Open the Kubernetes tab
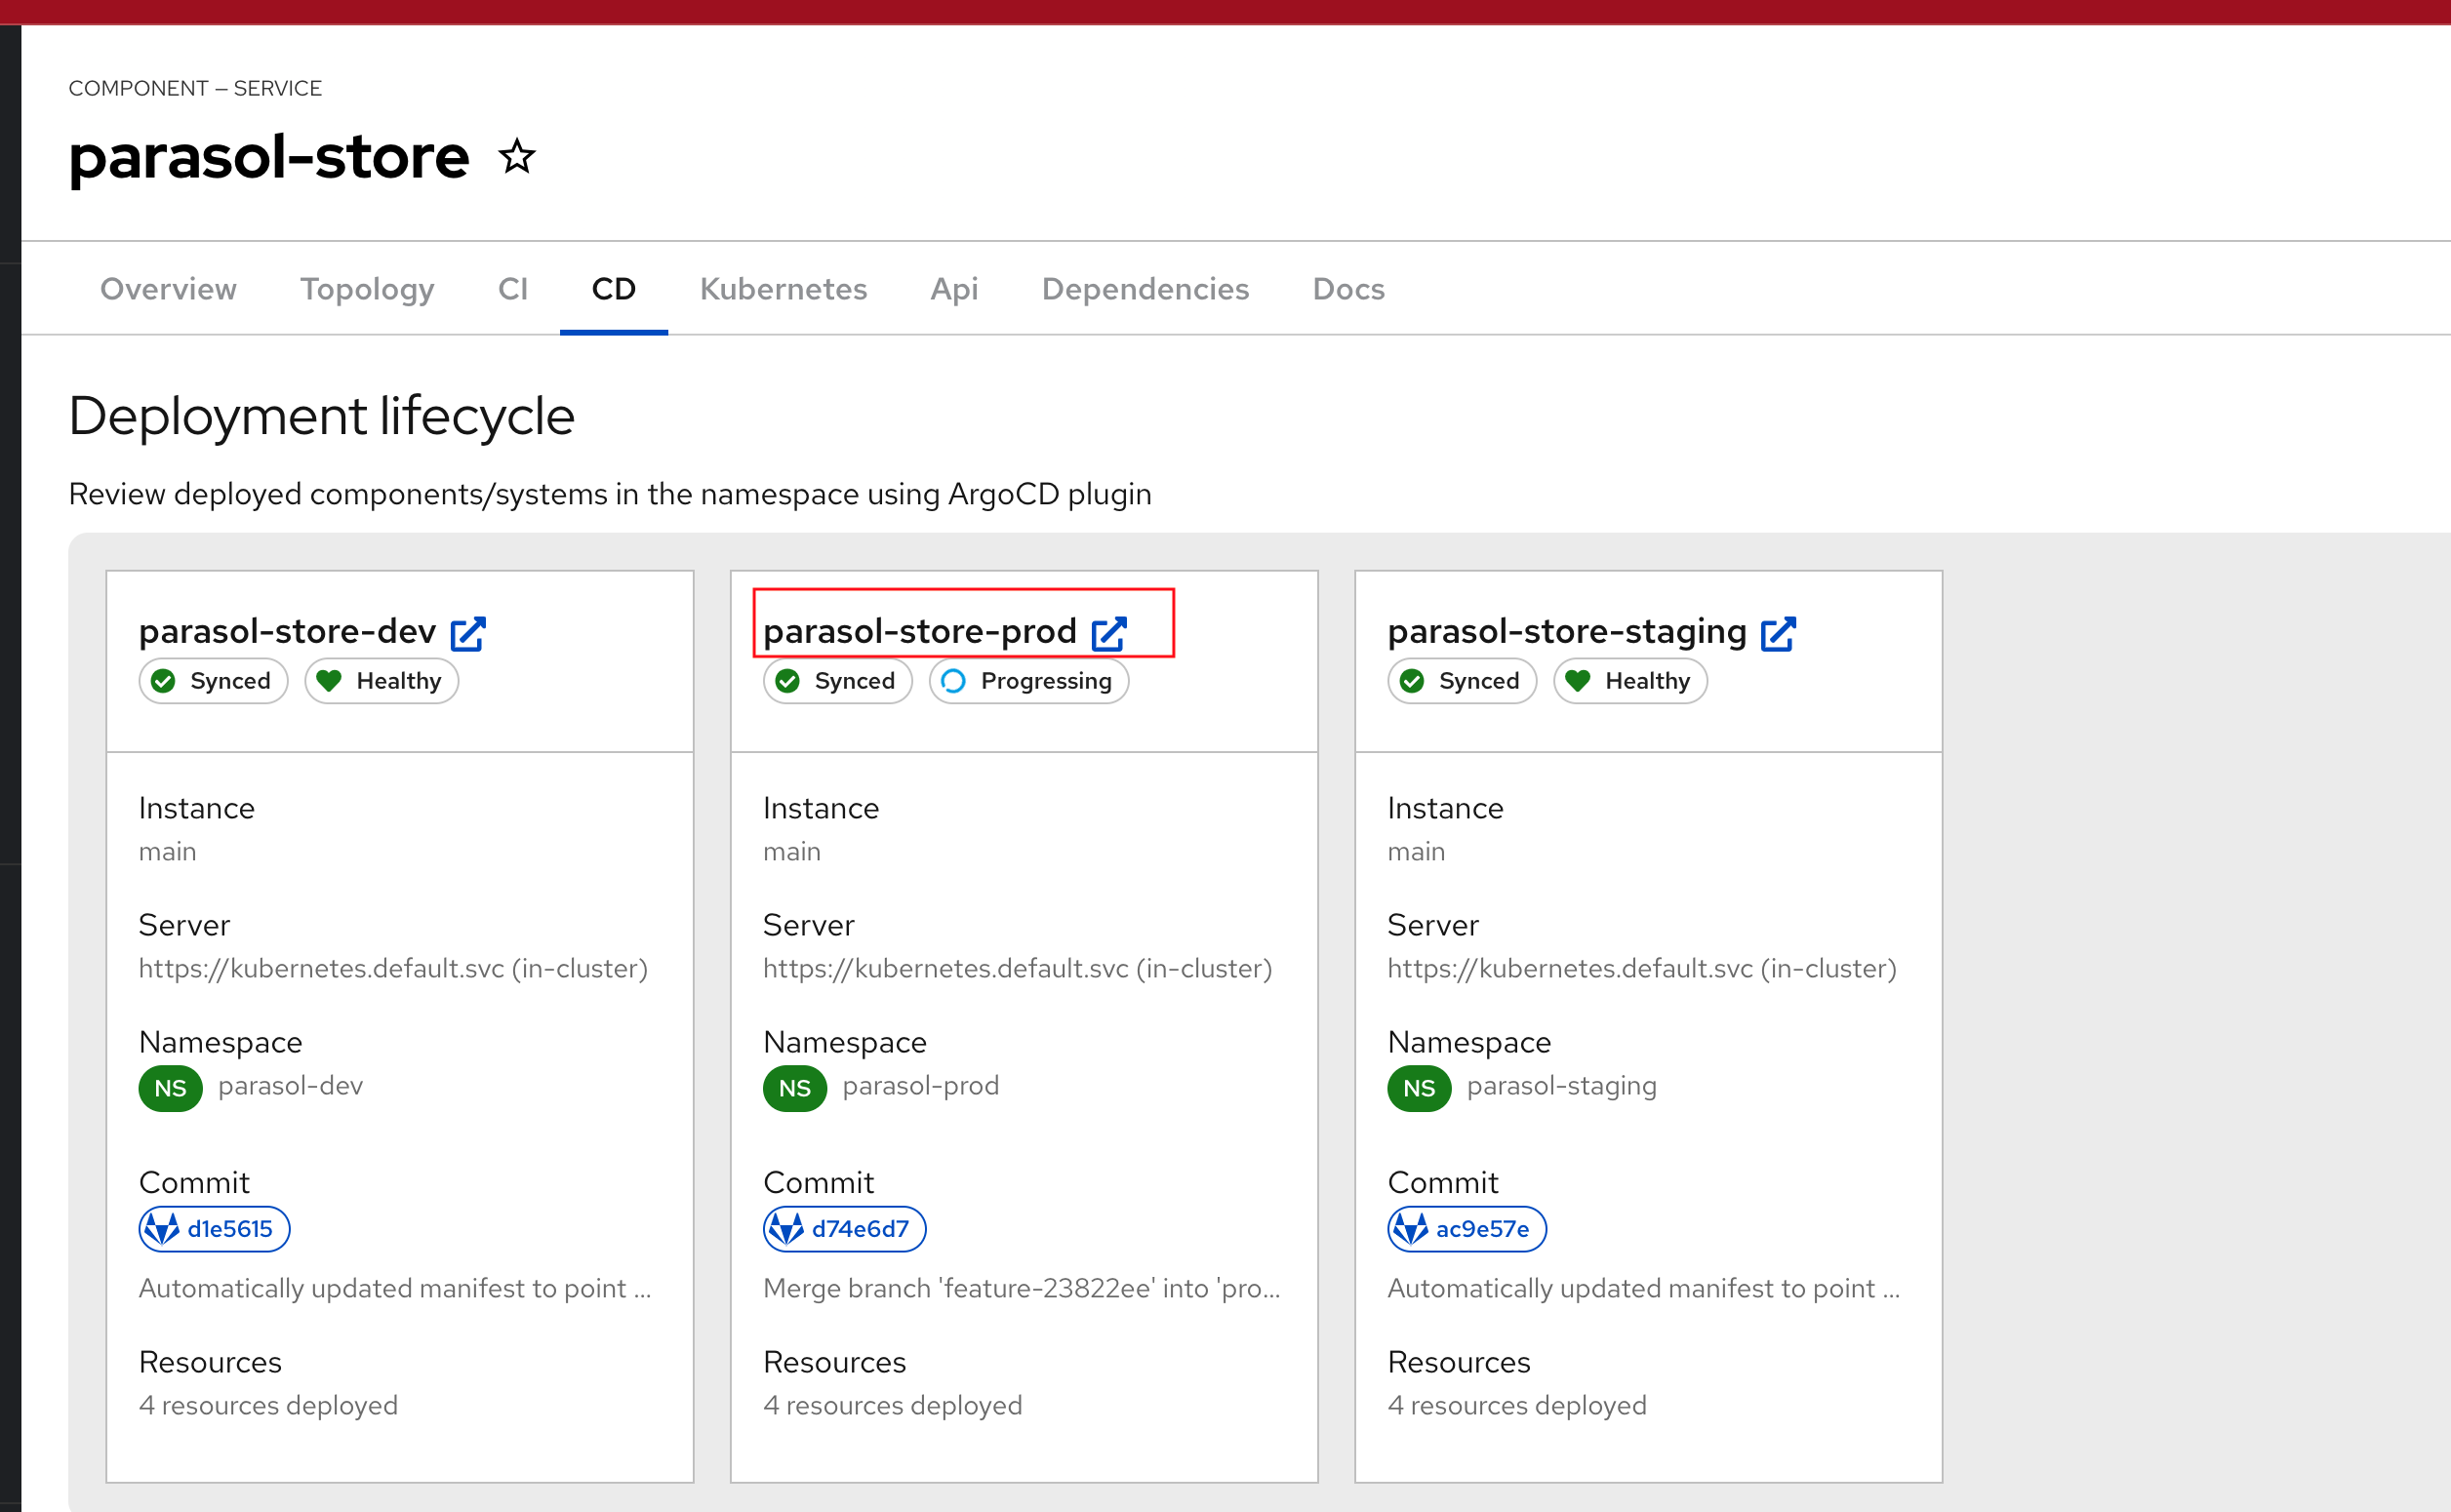2451x1512 pixels. click(784, 289)
